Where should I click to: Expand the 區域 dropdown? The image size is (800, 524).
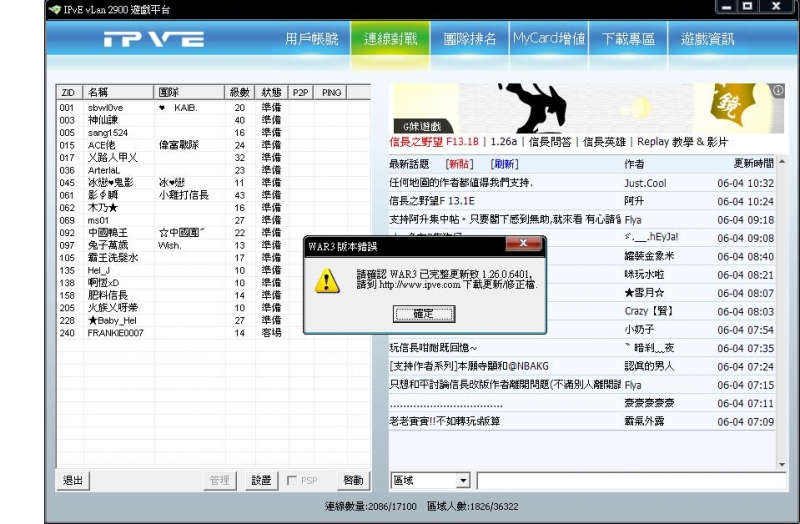[x=463, y=481]
